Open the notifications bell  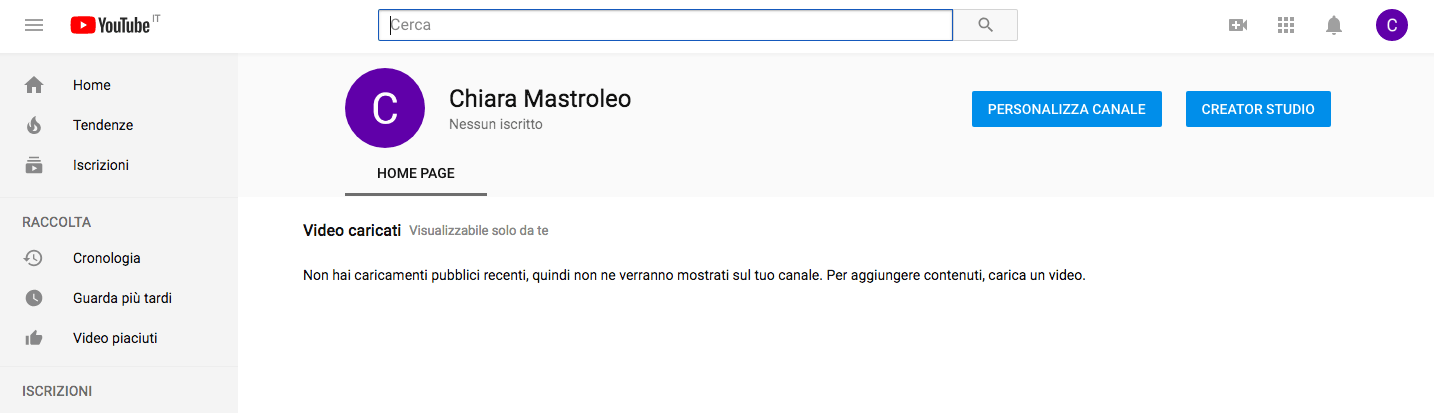(x=1334, y=25)
